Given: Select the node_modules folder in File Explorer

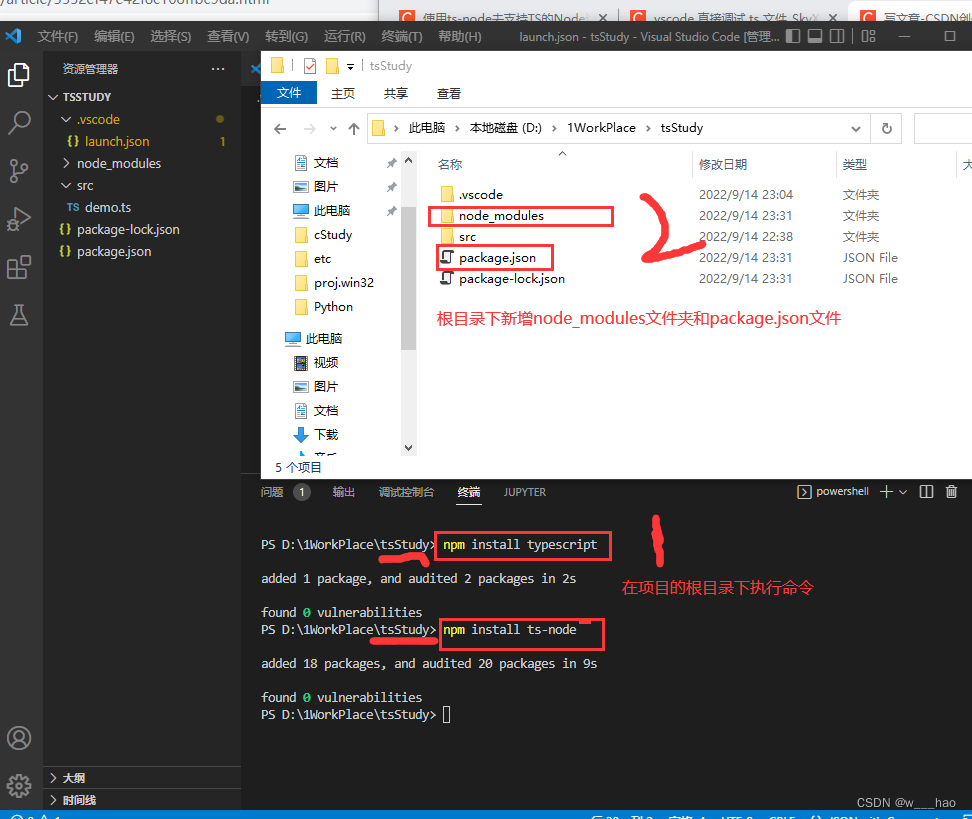Looking at the screenshot, I should click(501, 216).
